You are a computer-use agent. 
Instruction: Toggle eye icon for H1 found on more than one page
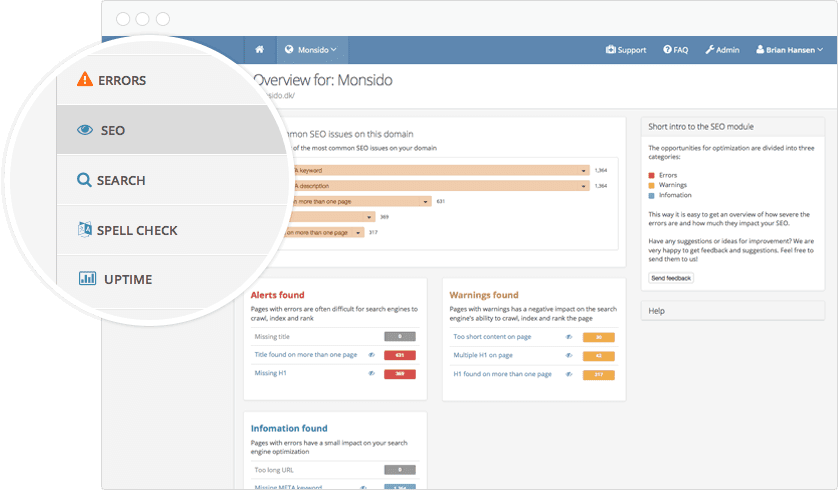coord(569,374)
